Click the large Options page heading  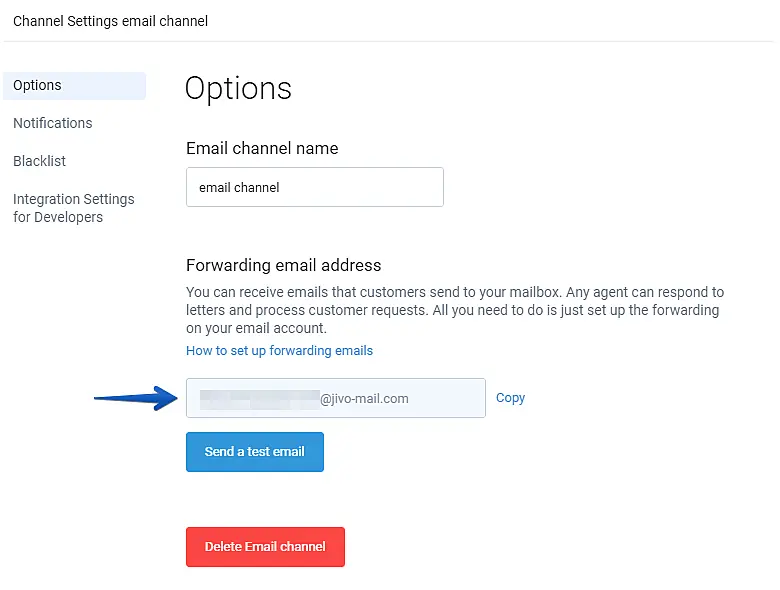pos(238,88)
